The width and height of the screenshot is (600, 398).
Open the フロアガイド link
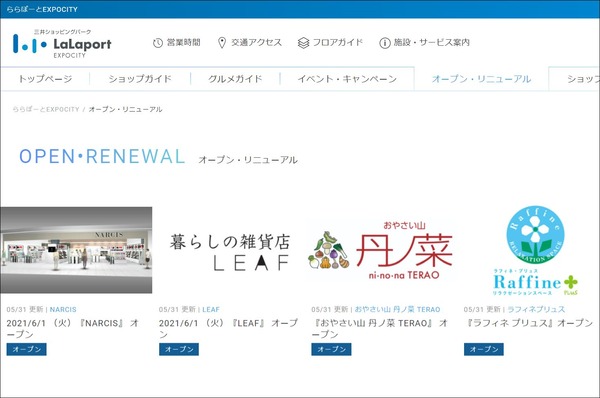338,42
